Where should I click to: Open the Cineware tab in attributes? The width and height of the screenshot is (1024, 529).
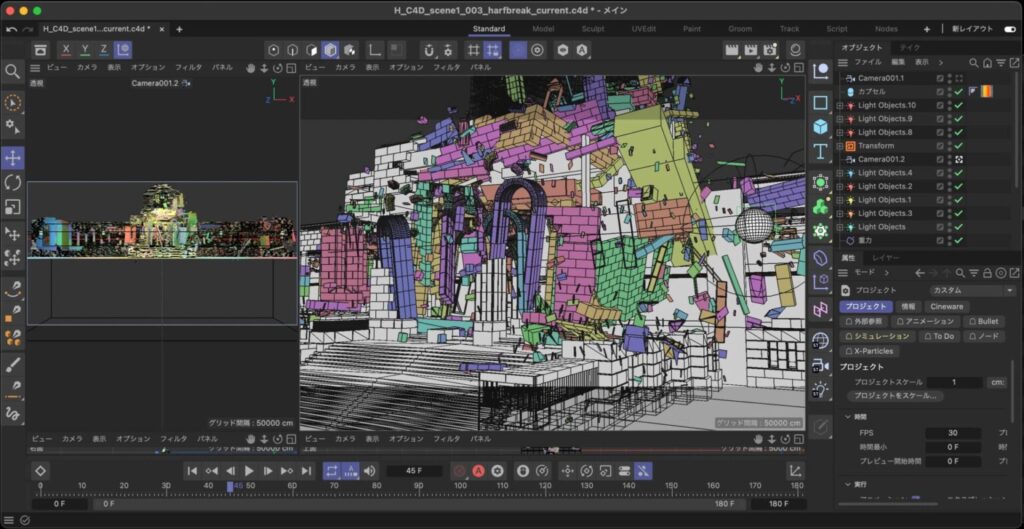pyautogui.click(x=946, y=306)
